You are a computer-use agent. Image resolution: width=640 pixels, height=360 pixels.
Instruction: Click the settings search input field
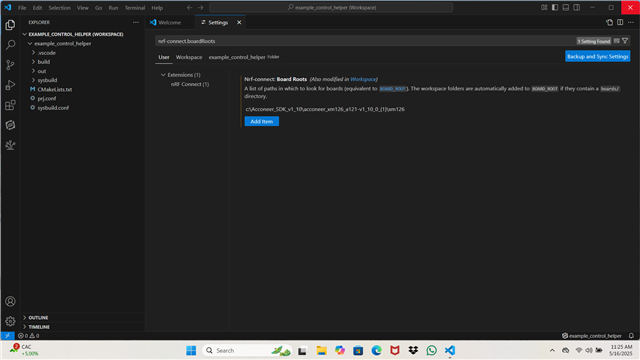click(x=365, y=41)
